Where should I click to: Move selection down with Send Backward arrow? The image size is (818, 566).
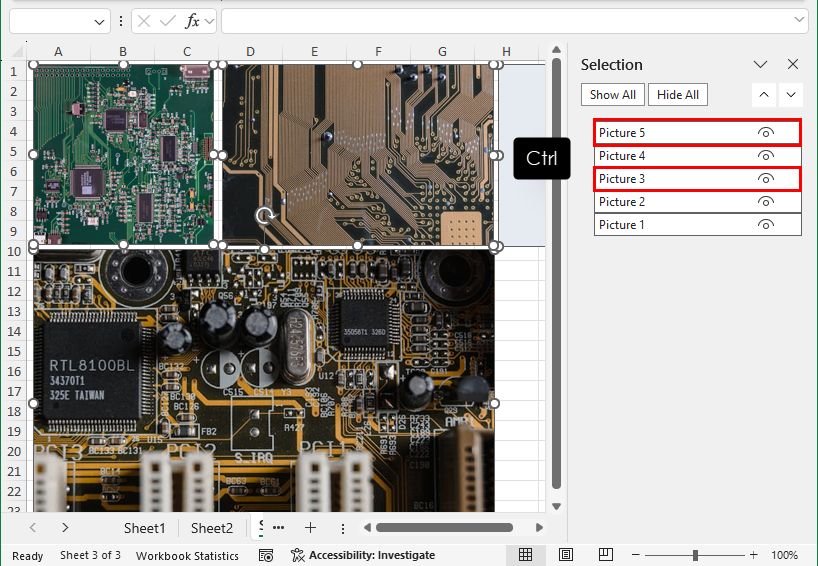(x=791, y=94)
